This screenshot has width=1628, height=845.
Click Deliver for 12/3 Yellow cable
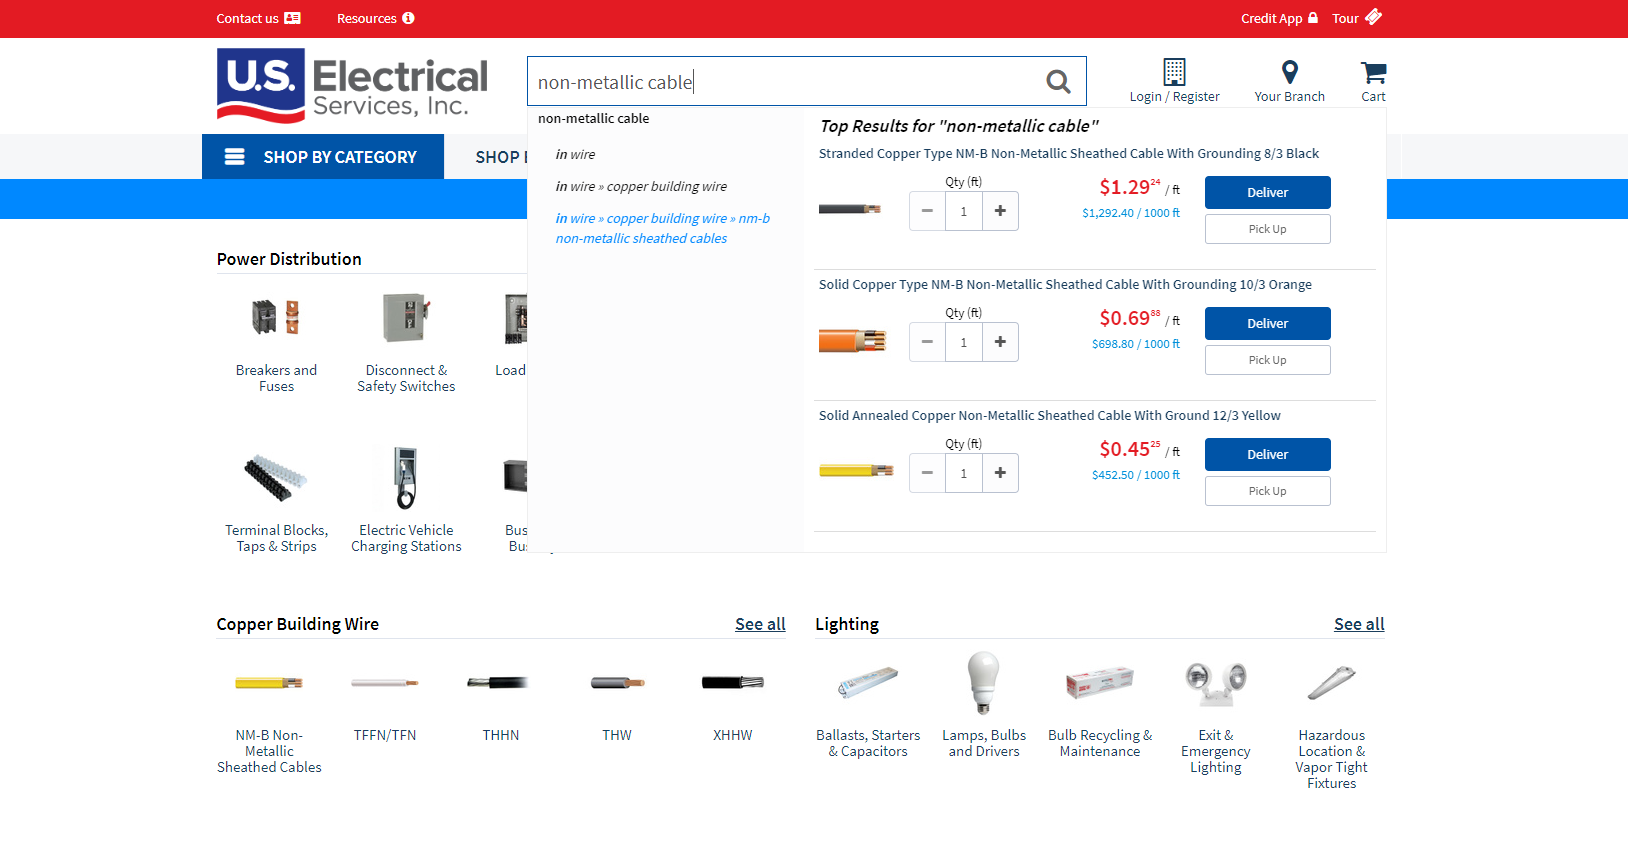pyautogui.click(x=1267, y=454)
